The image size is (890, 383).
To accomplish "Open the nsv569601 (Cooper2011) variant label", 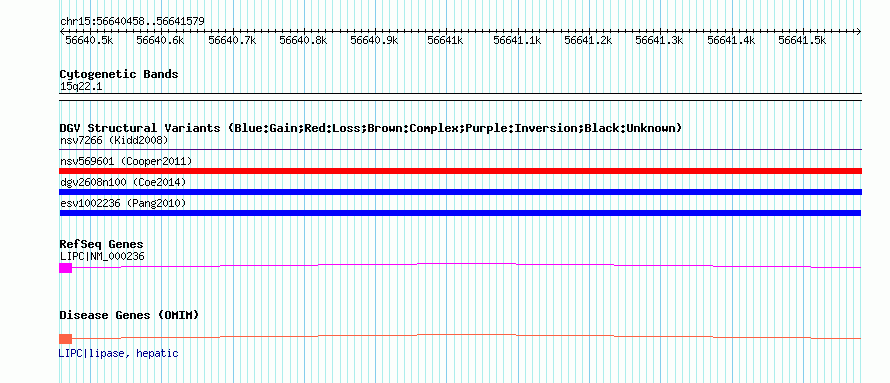I will (x=126, y=162).
